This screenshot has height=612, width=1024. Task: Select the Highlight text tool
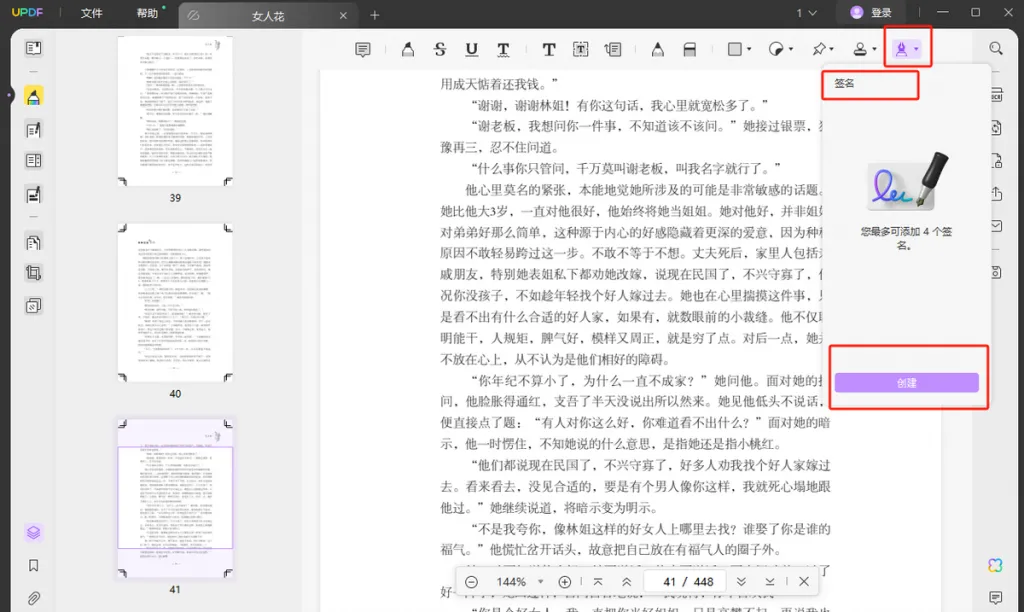(x=408, y=49)
